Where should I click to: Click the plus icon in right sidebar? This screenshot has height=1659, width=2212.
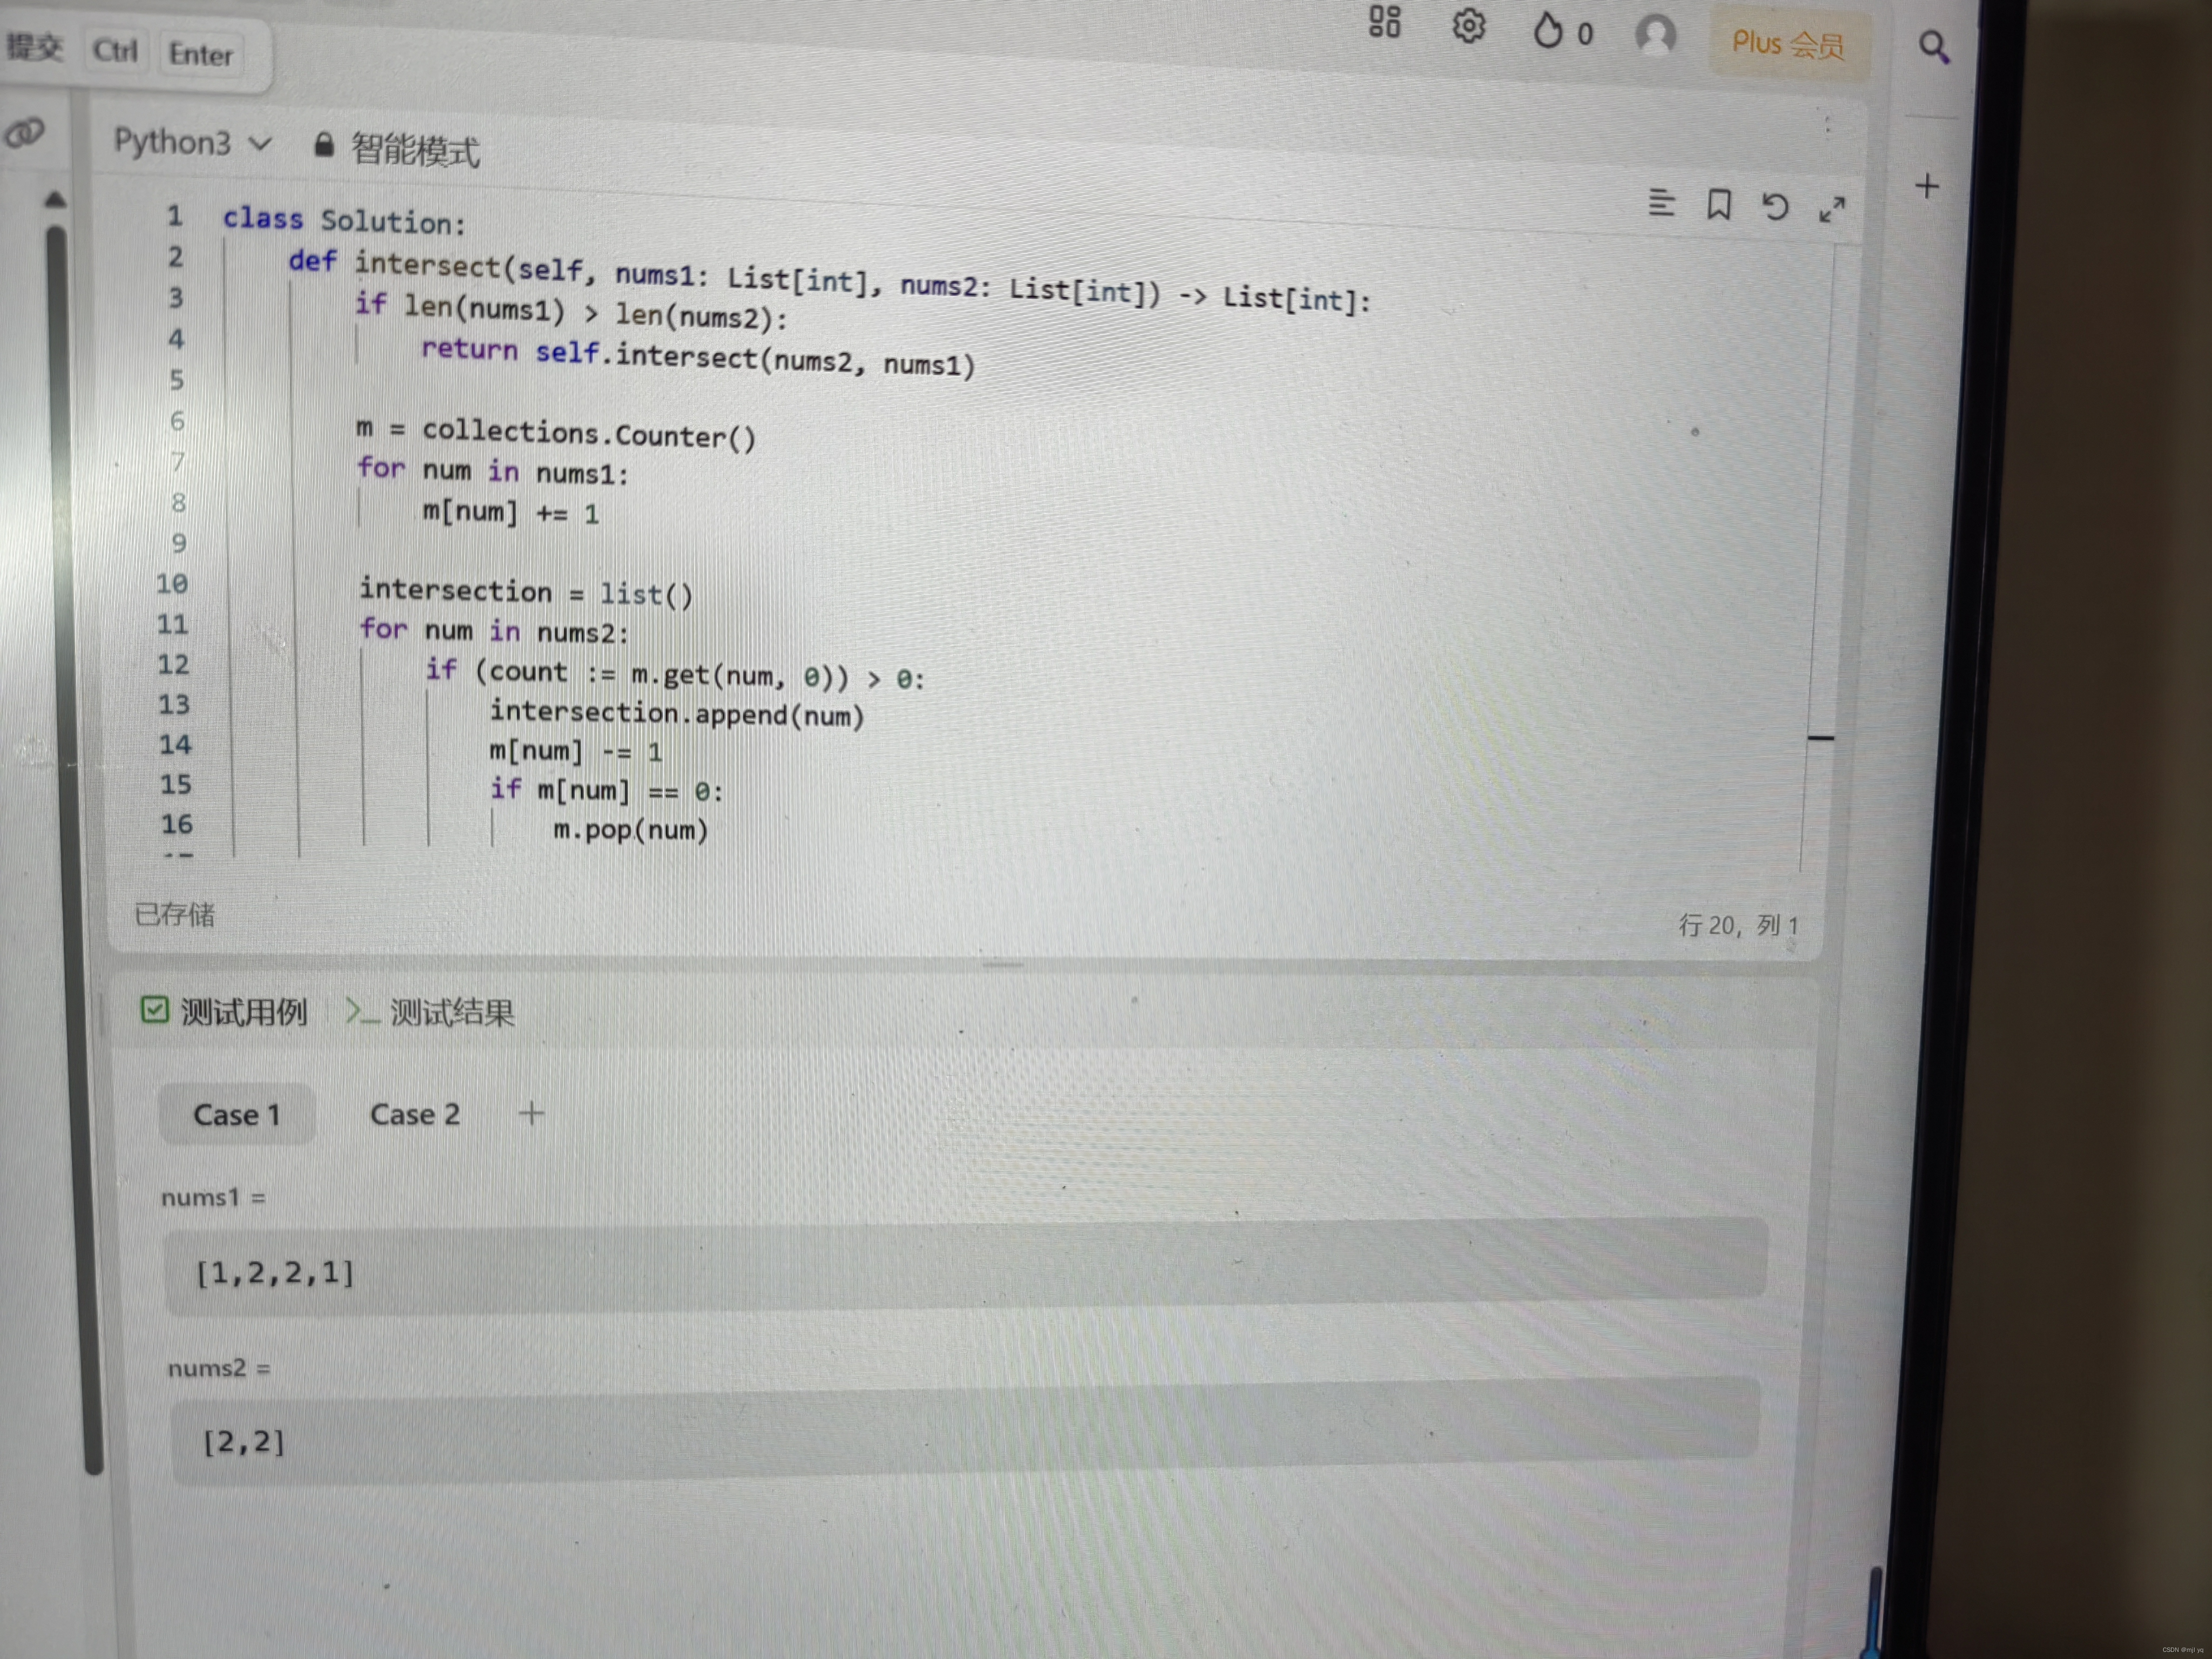point(1926,186)
